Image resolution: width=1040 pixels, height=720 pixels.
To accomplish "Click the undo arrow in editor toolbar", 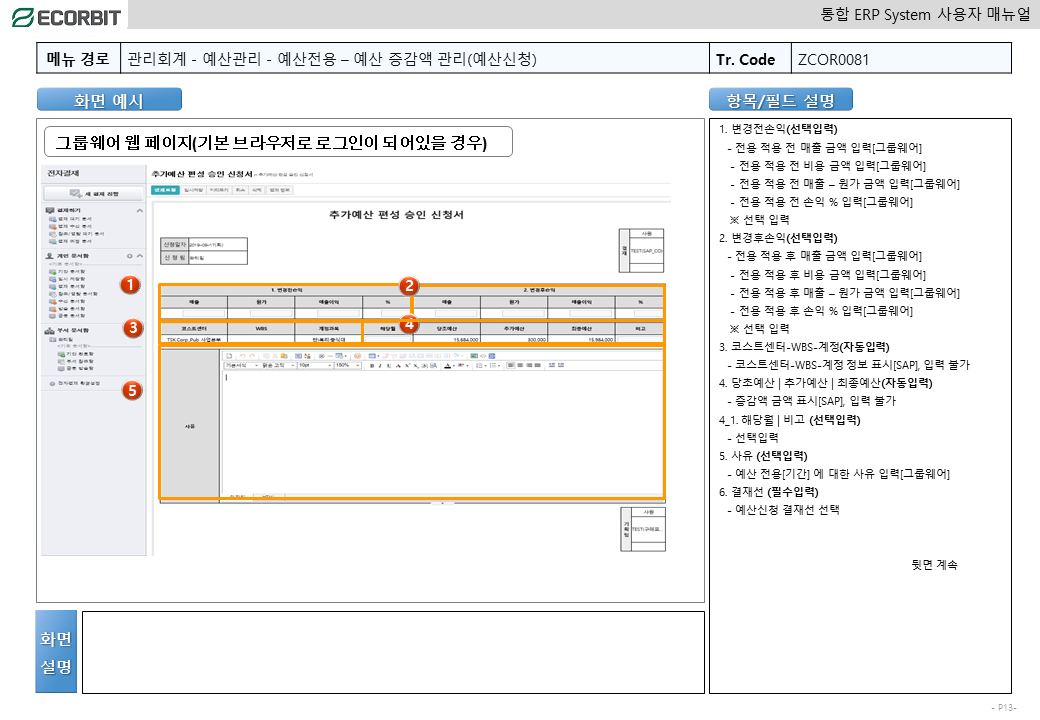I will (x=241, y=355).
